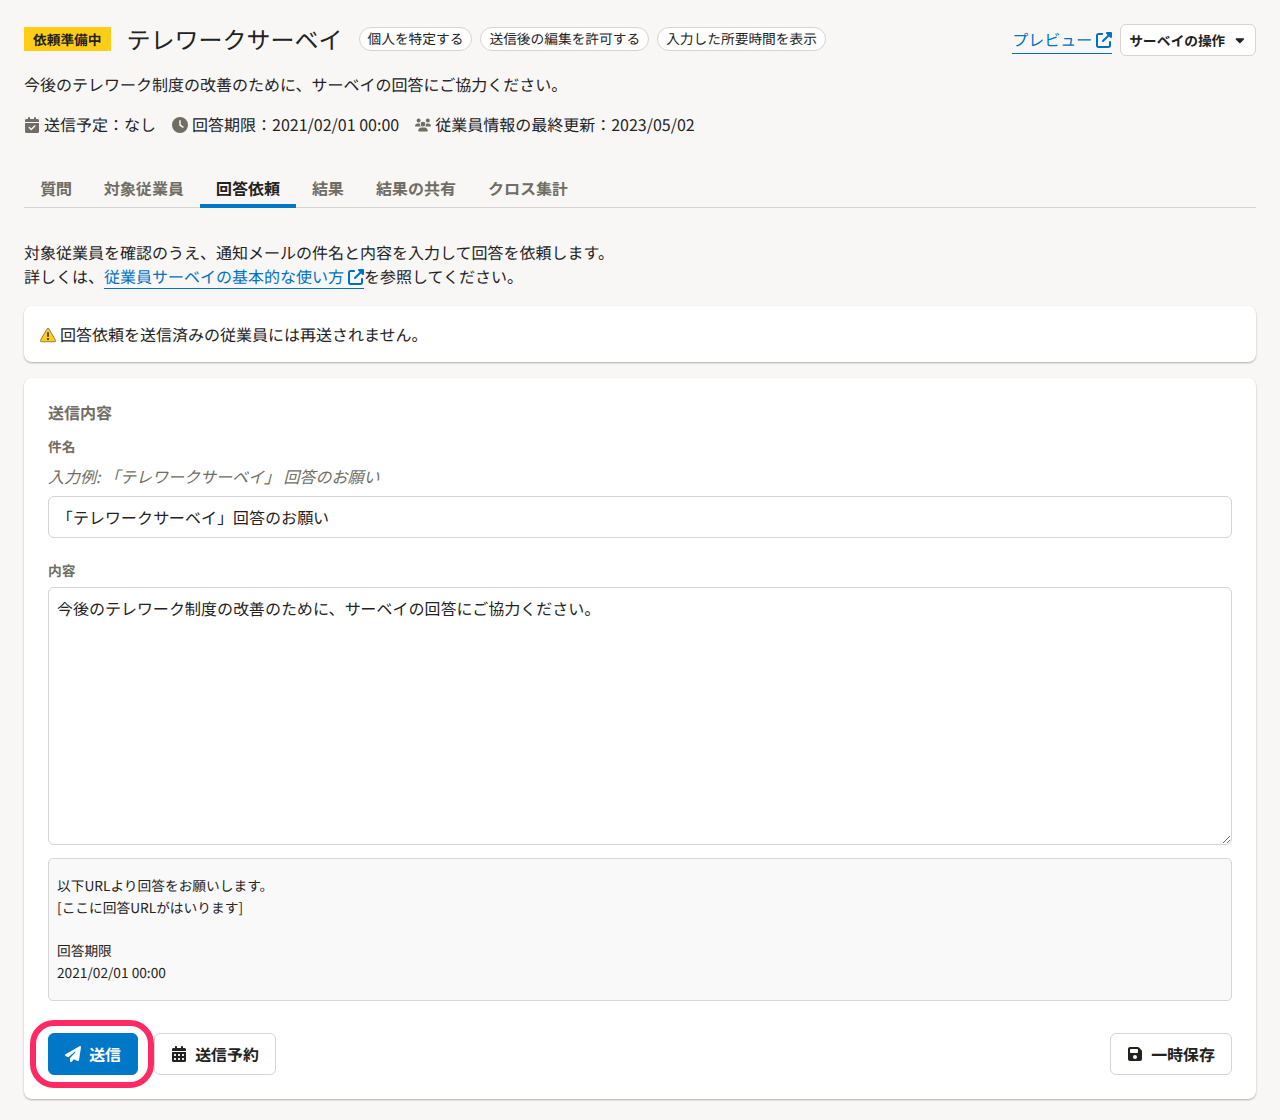Screen dimensions: 1280x1120
Task: Switch to the 対象従業員 tab
Action: tap(144, 189)
